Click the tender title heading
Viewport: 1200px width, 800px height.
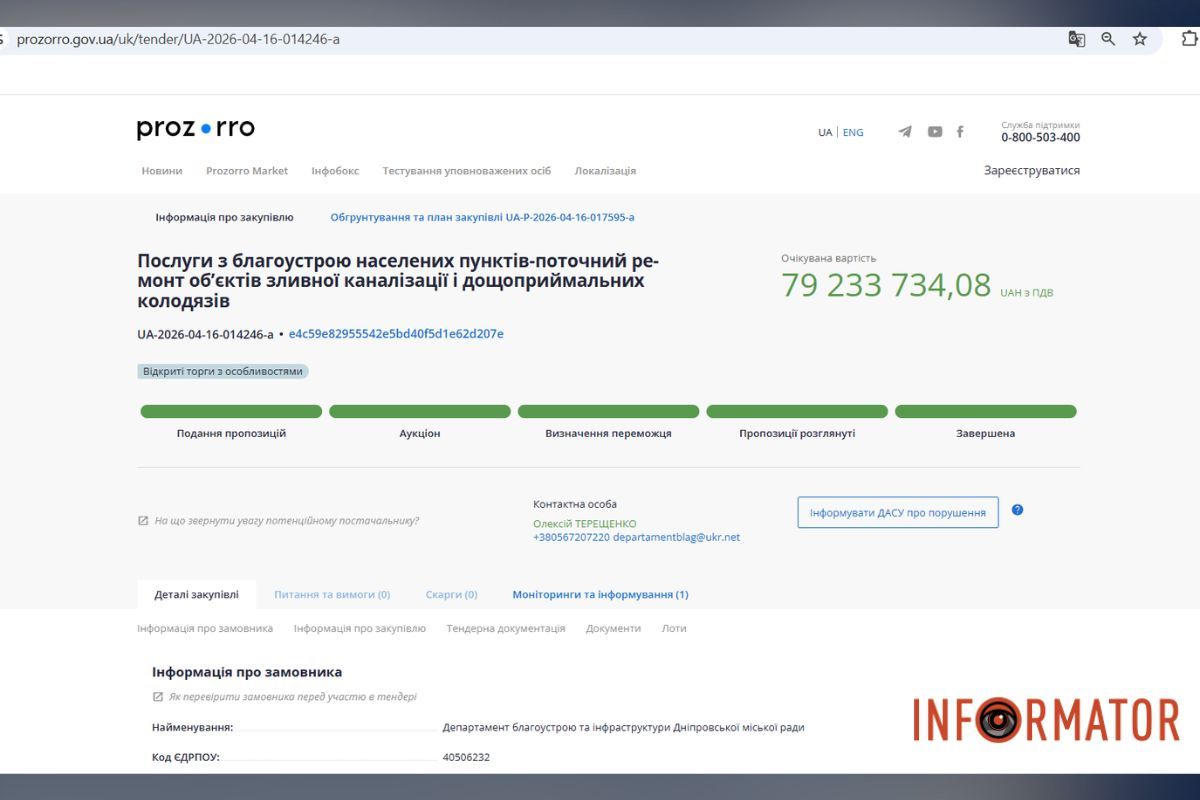tap(398, 281)
